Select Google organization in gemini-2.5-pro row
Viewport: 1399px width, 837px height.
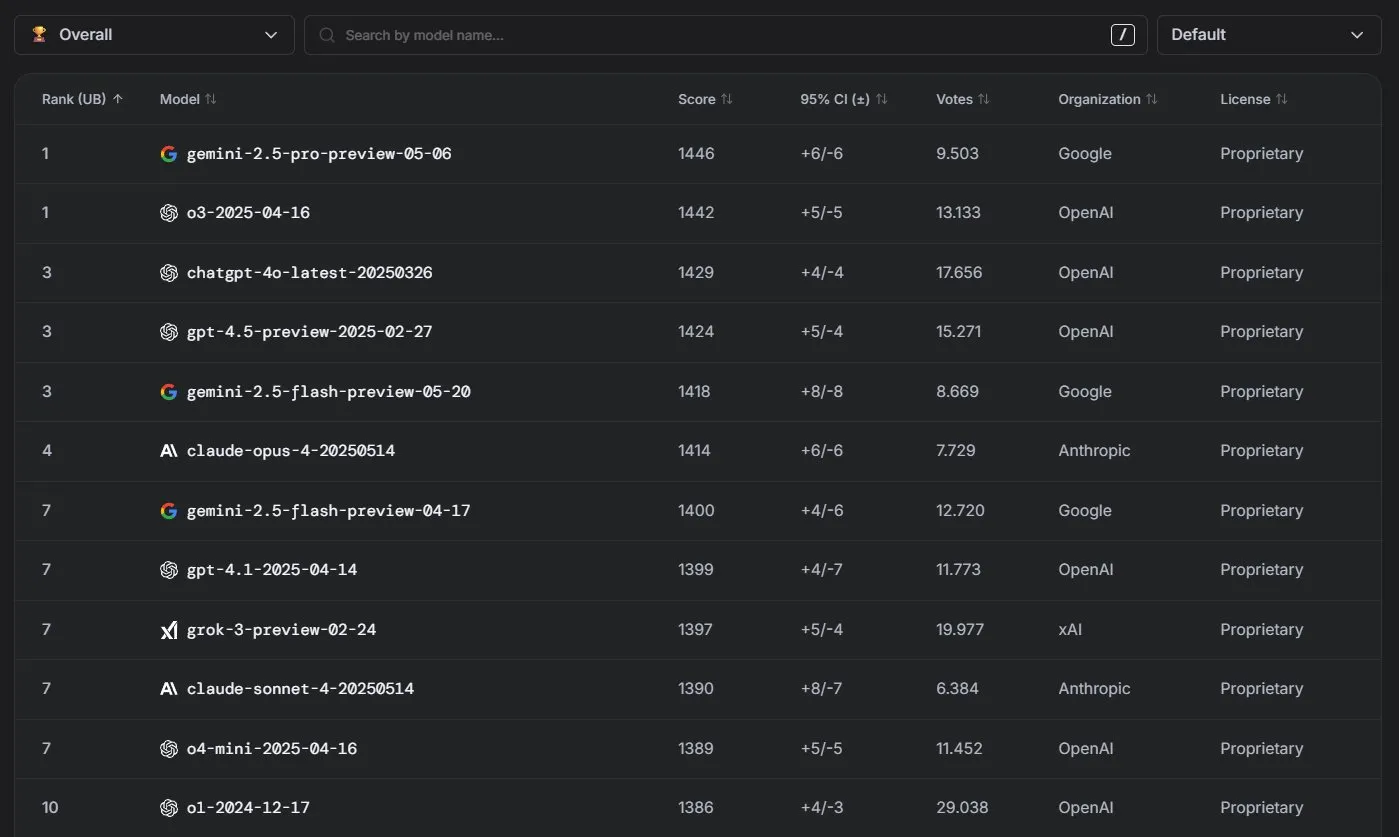(1085, 154)
